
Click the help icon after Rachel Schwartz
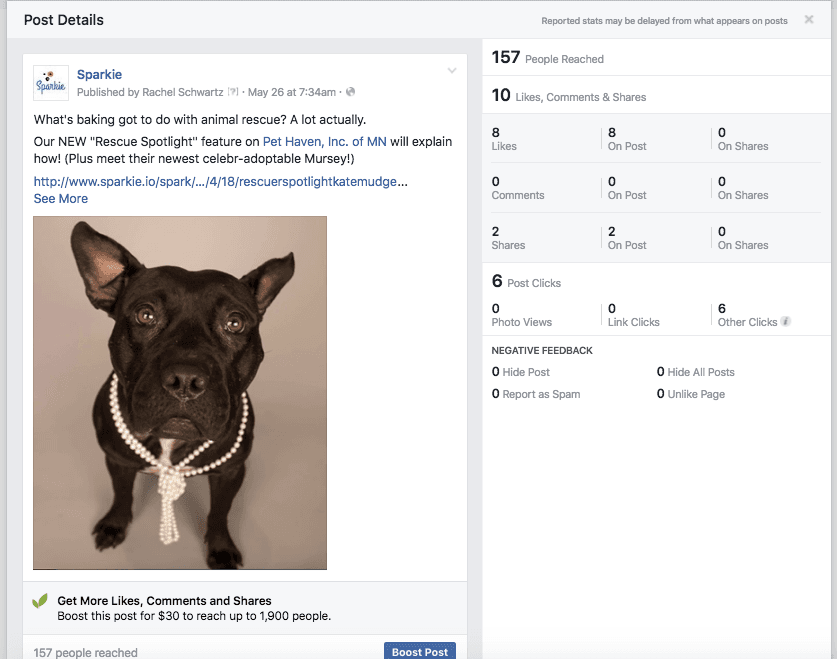233,93
